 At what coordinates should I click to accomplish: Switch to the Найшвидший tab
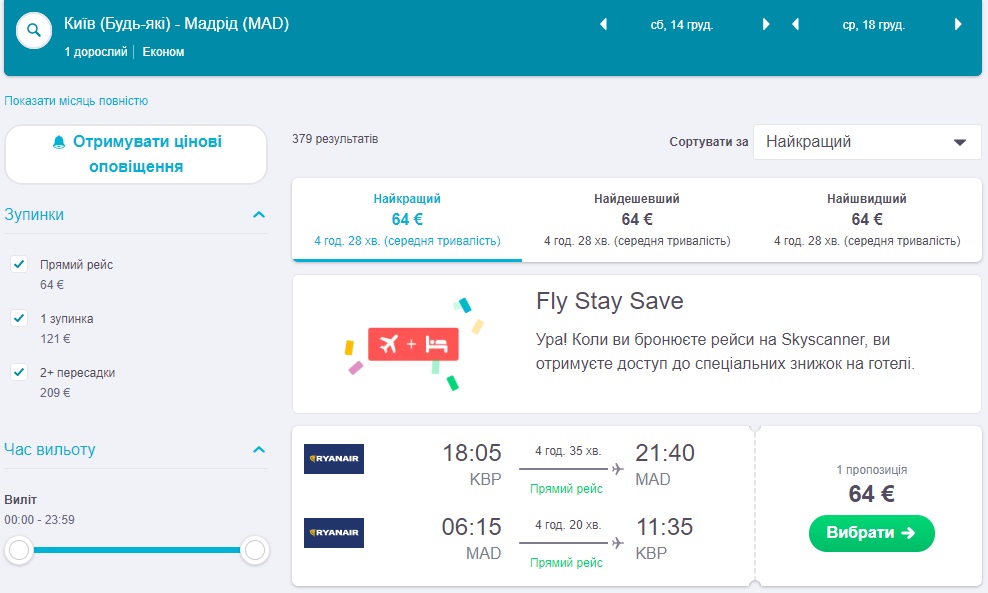tap(866, 219)
